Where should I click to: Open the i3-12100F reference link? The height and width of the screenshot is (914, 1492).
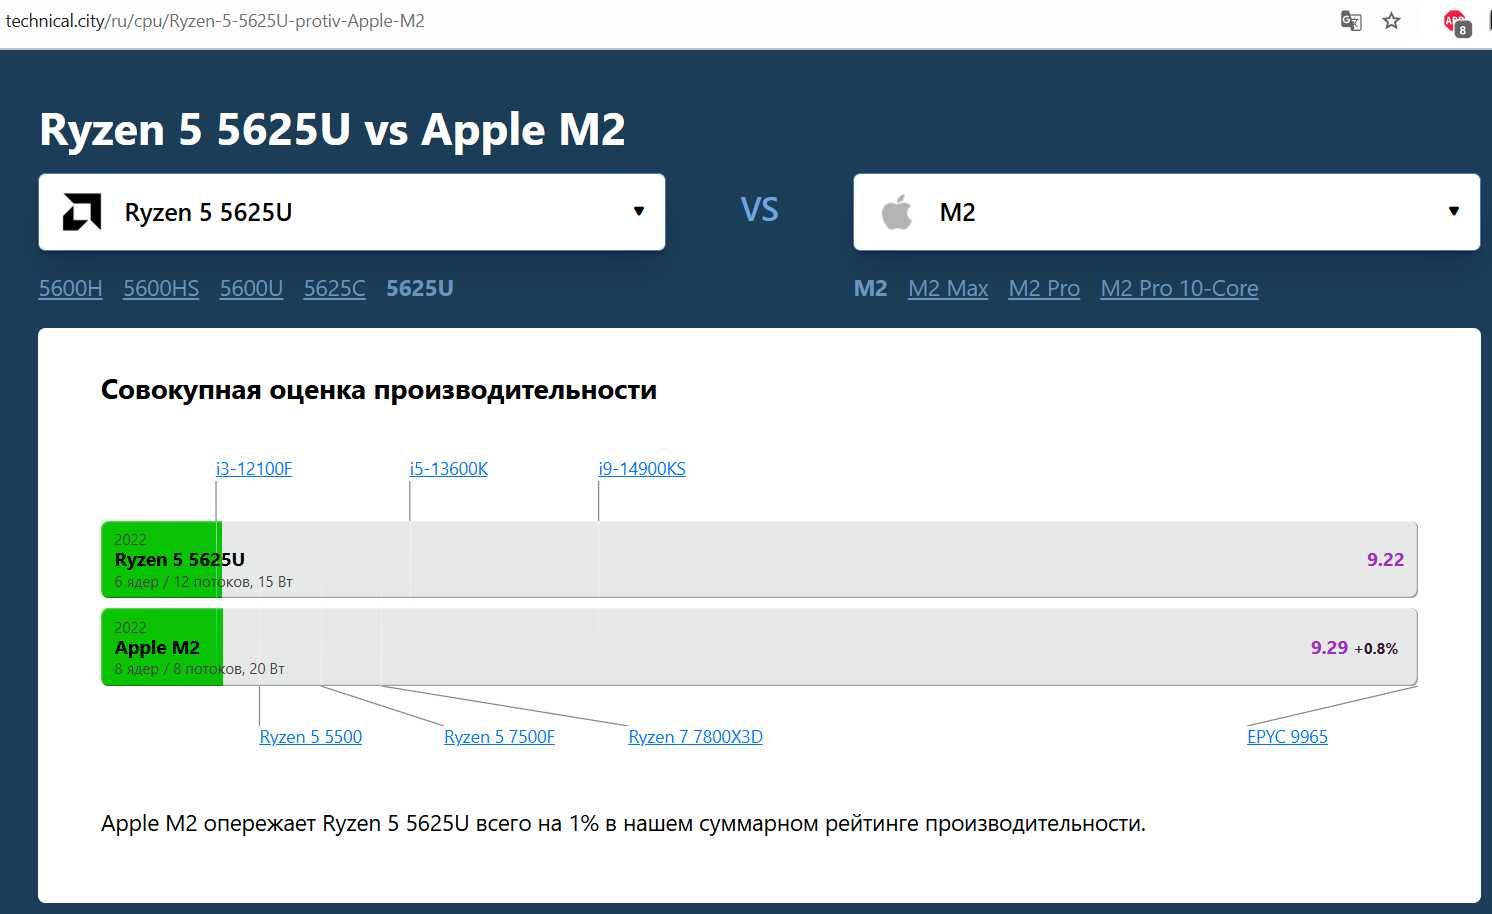254,469
